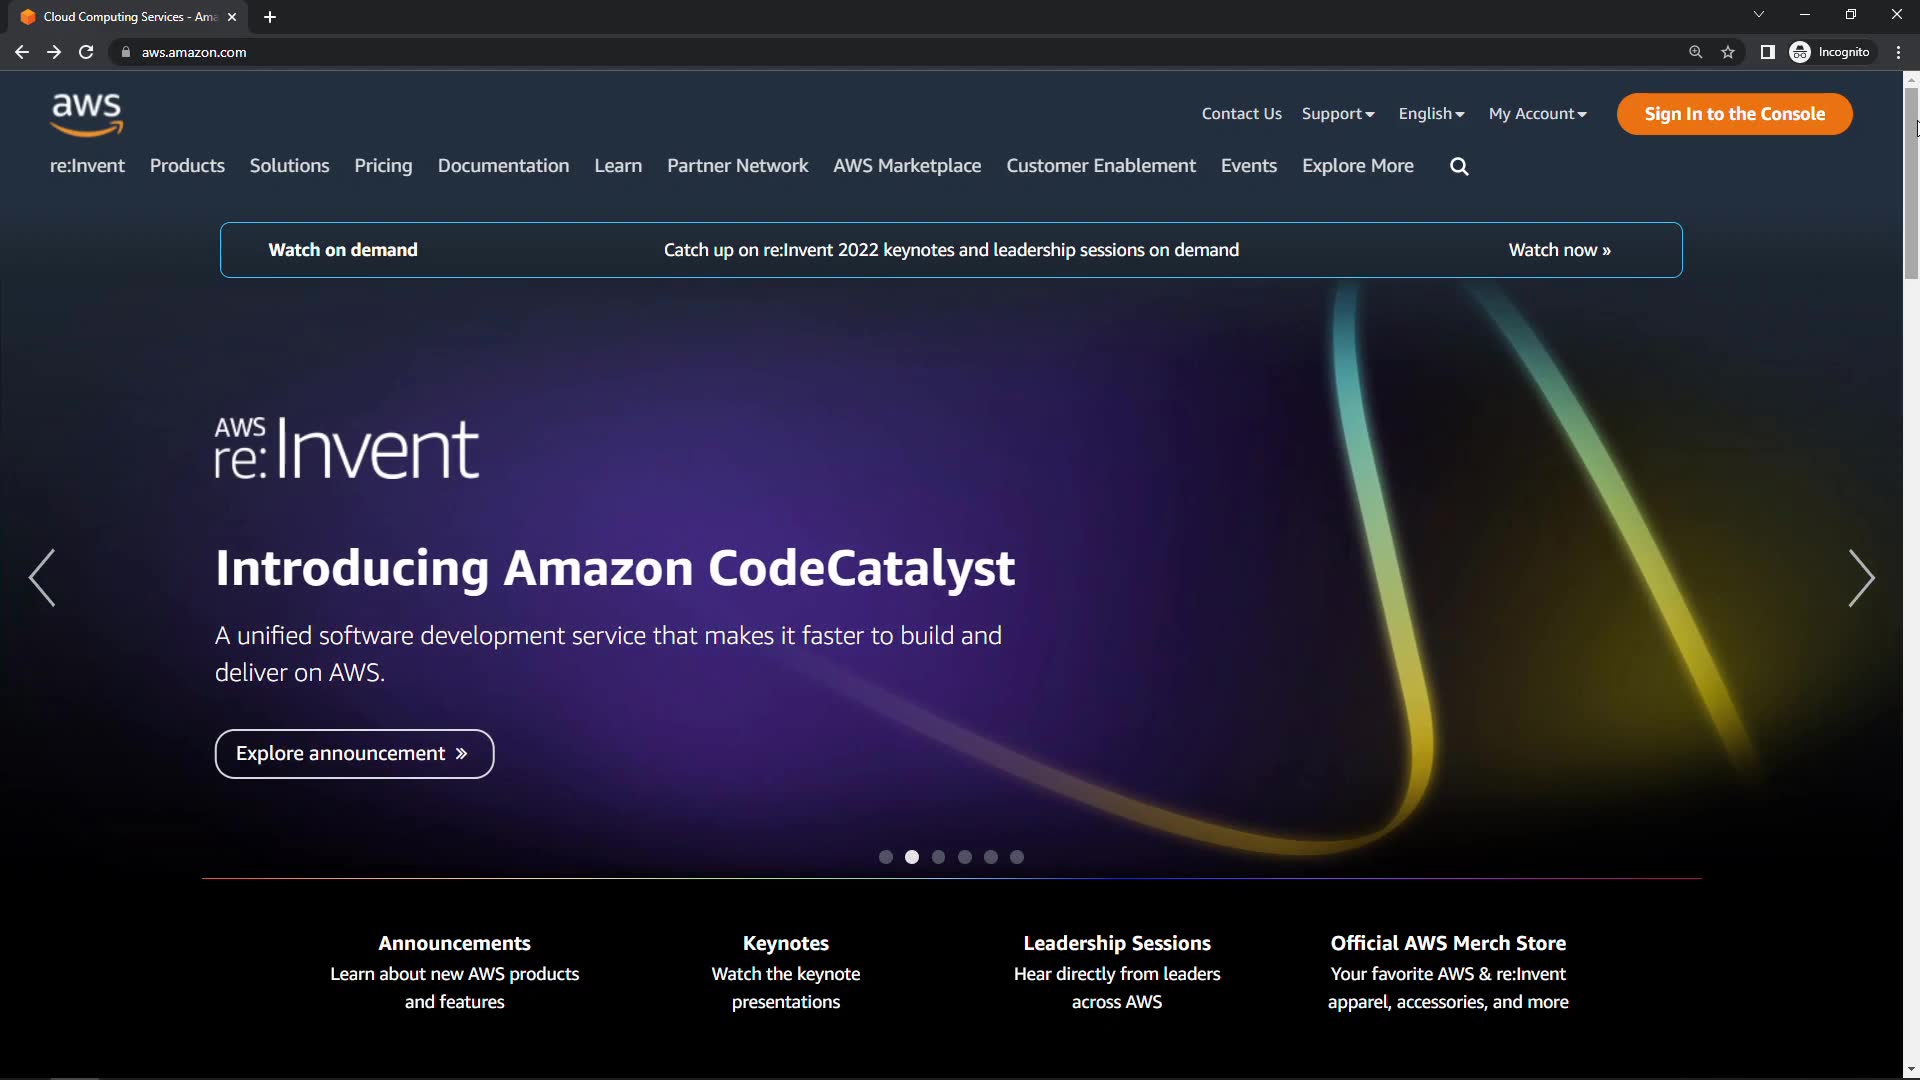Open Chrome three-dot menu

pyautogui.click(x=1898, y=52)
